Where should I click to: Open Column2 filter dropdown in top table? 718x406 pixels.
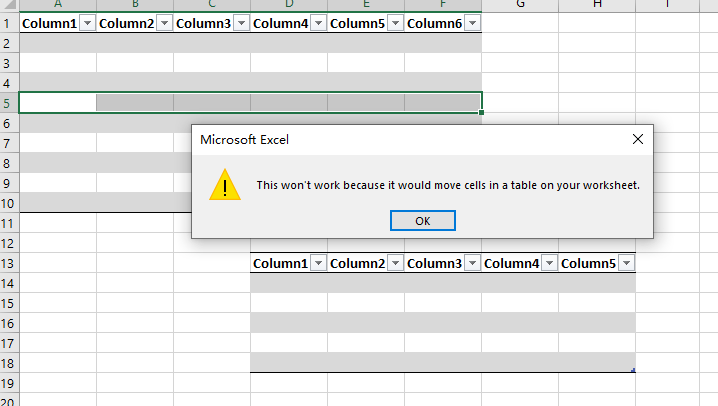164,23
